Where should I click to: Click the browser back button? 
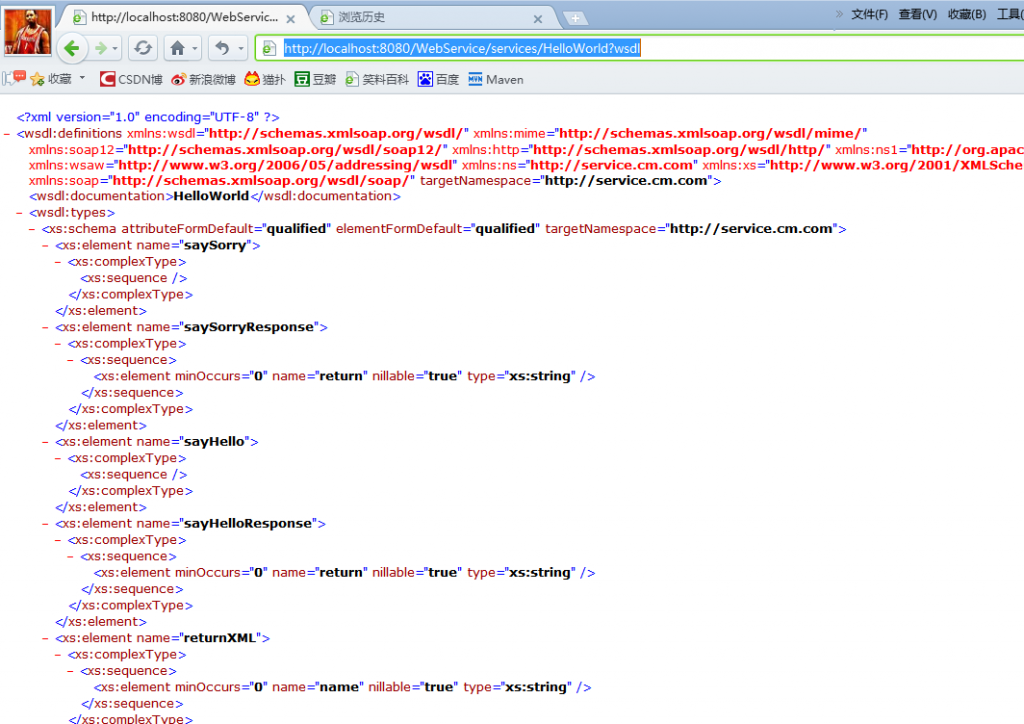pyautogui.click(x=71, y=48)
